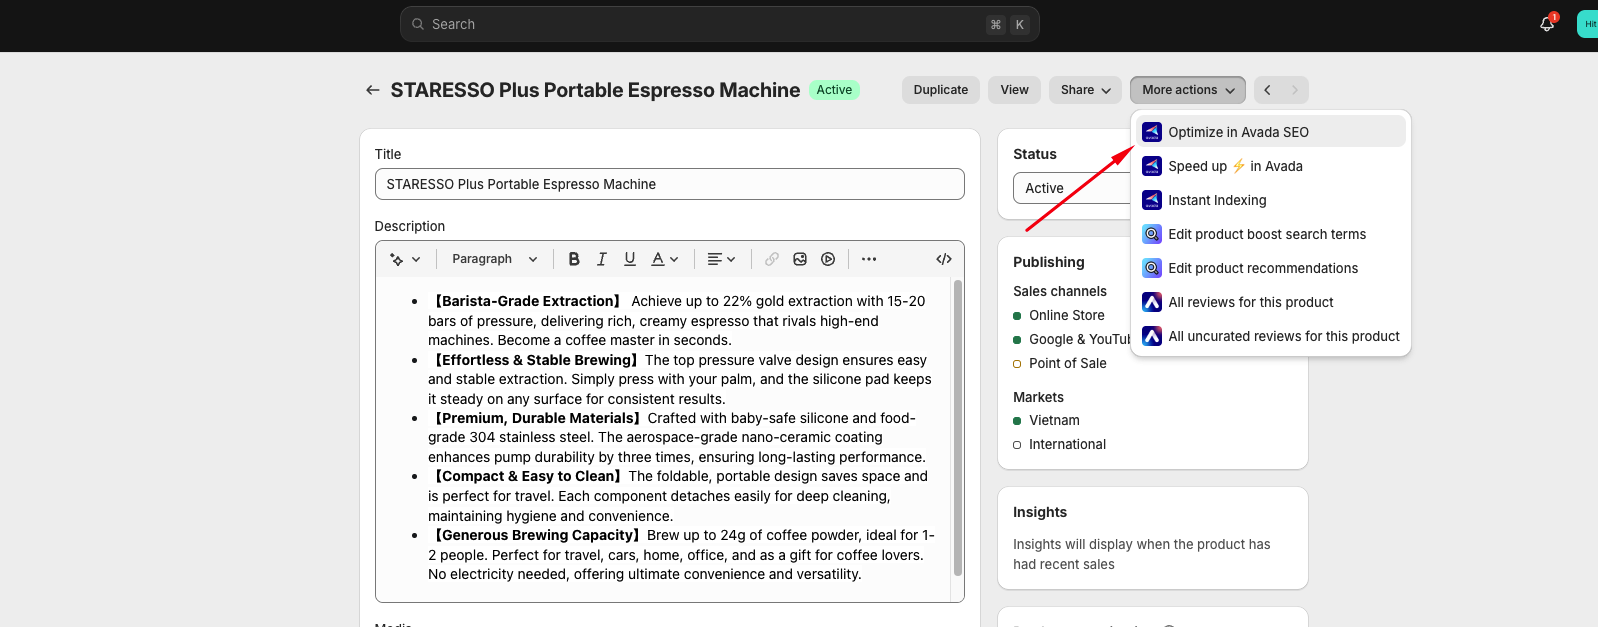Switch description editor to HTML view
The width and height of the screenshot is (1598, 627).
943,259
